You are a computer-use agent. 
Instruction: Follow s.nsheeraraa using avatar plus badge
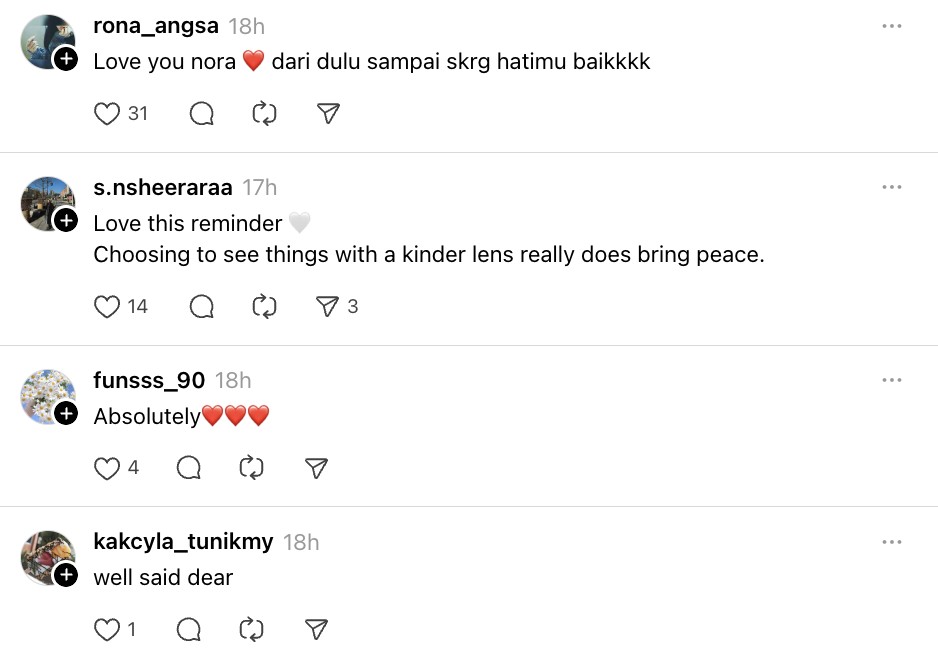point(66,221)
